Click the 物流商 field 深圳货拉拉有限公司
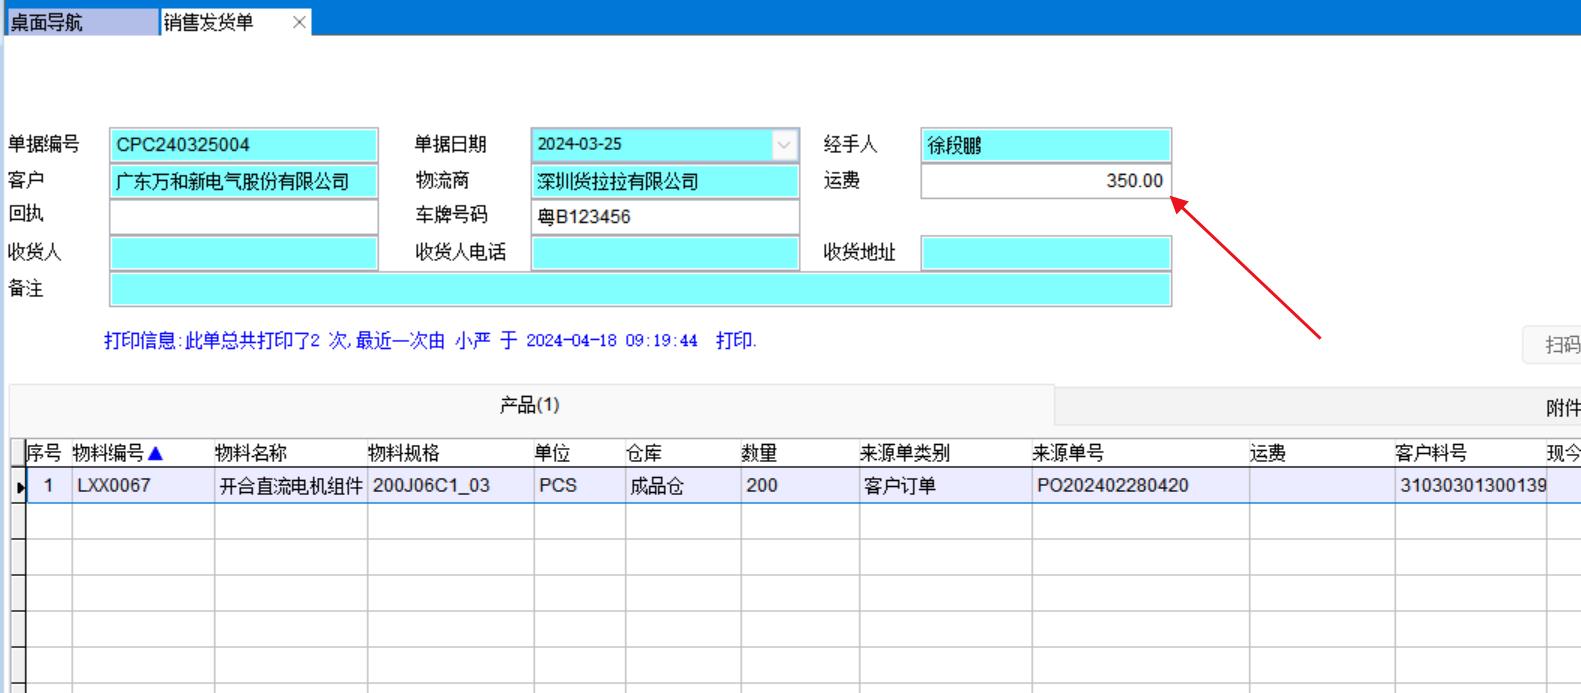 click(664, 181)
